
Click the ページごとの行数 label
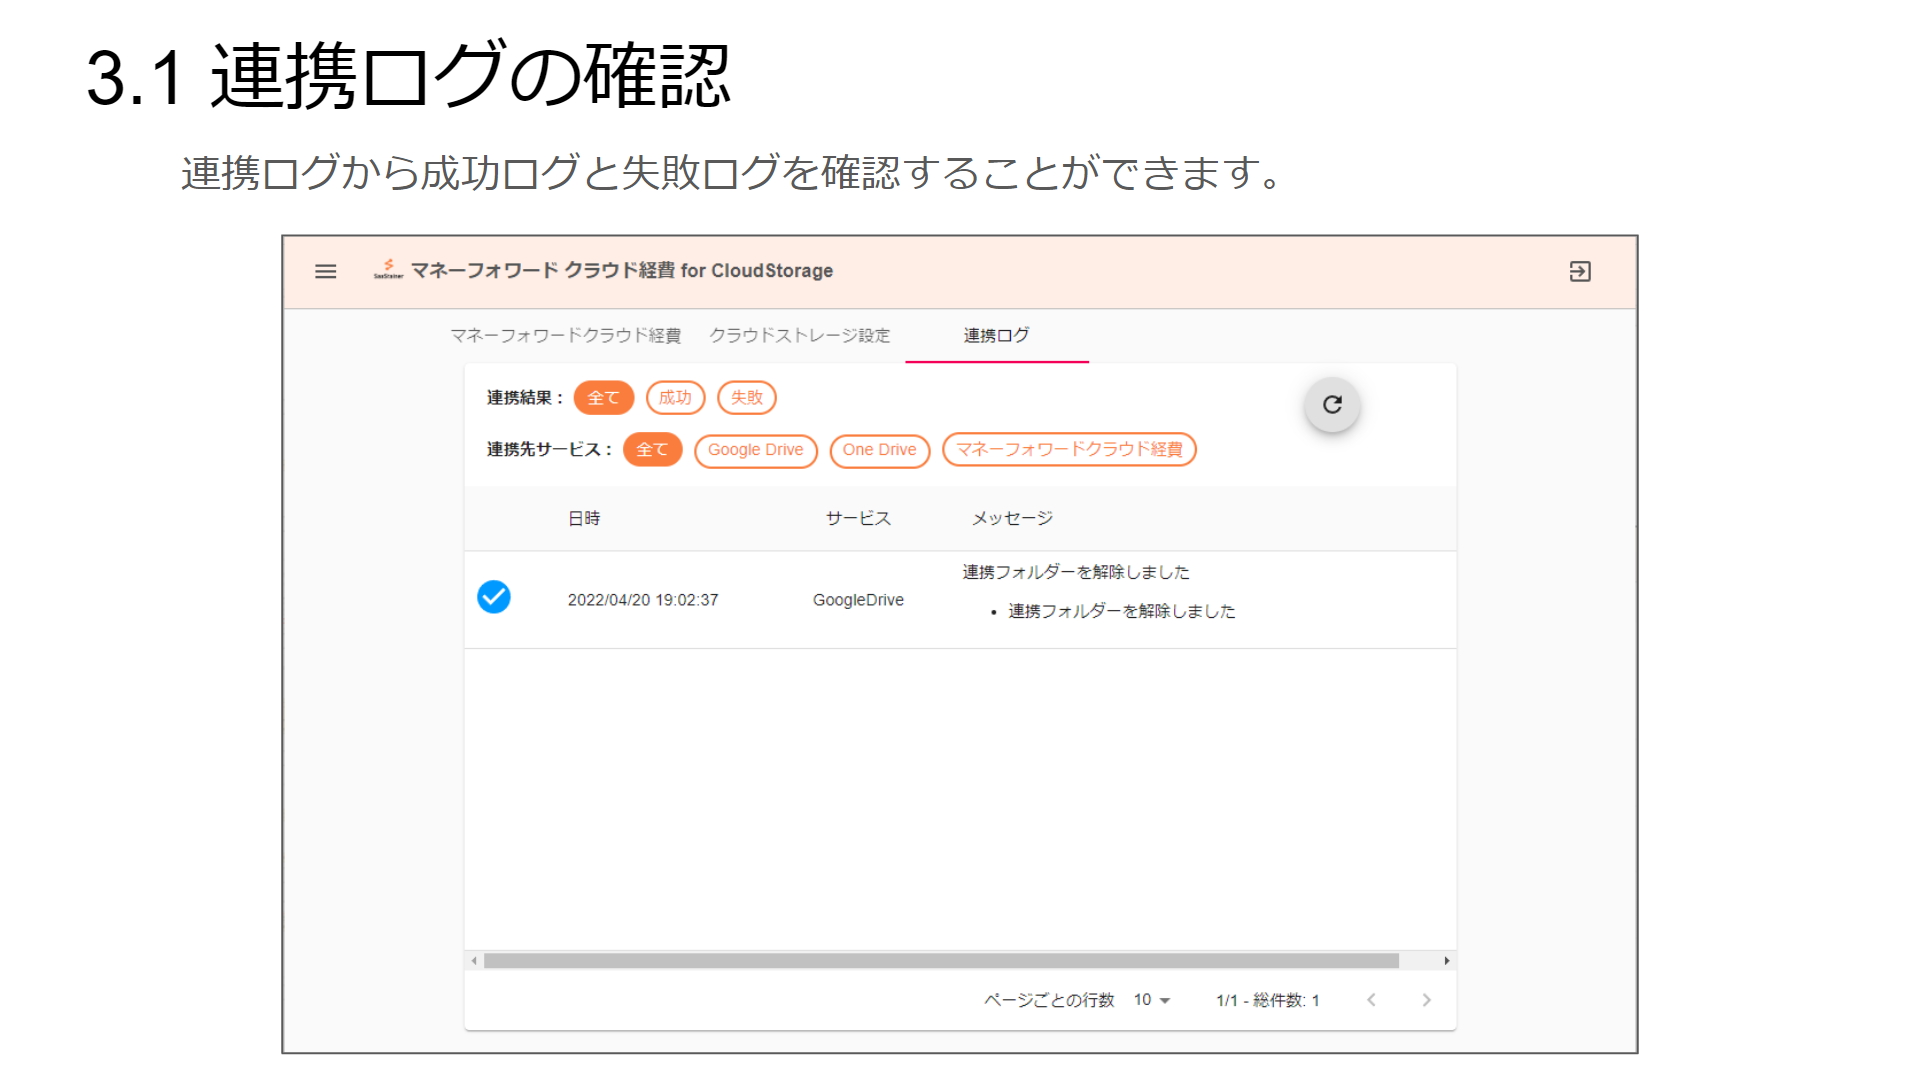coord(1049,1000)
